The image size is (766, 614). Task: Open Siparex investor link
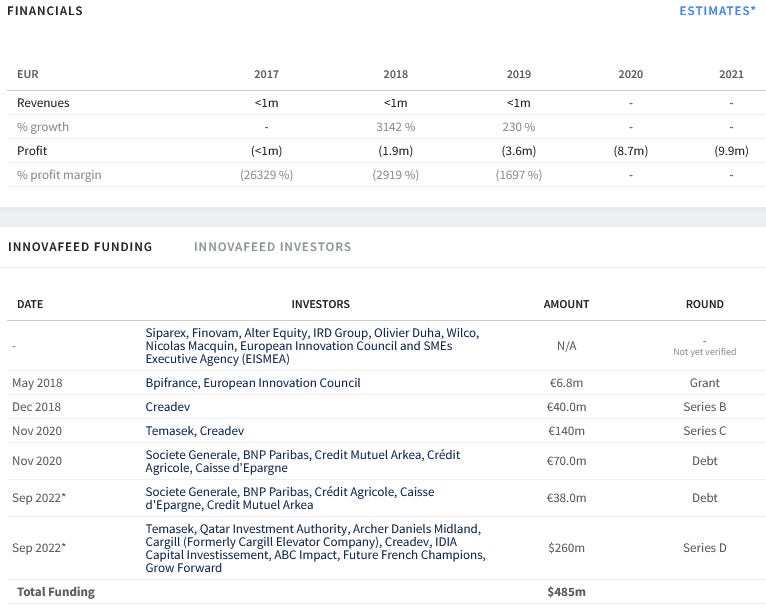166,333
